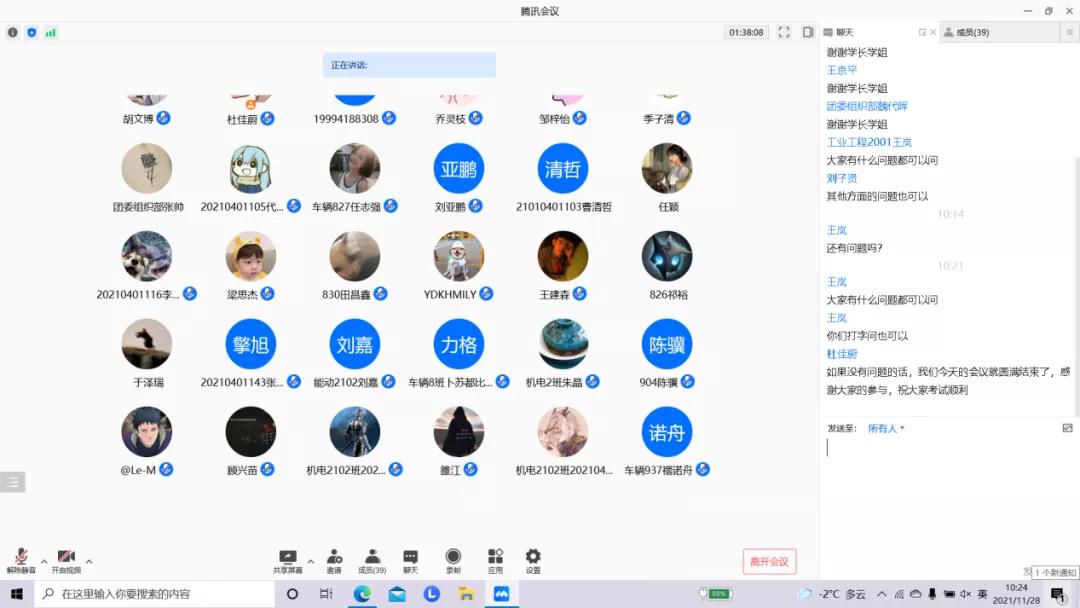Viewport: 1080px width, 608px height.
Task: Click Share Screen (共享屏幕)
Action: pyautogui.click(x=288, y=560)
